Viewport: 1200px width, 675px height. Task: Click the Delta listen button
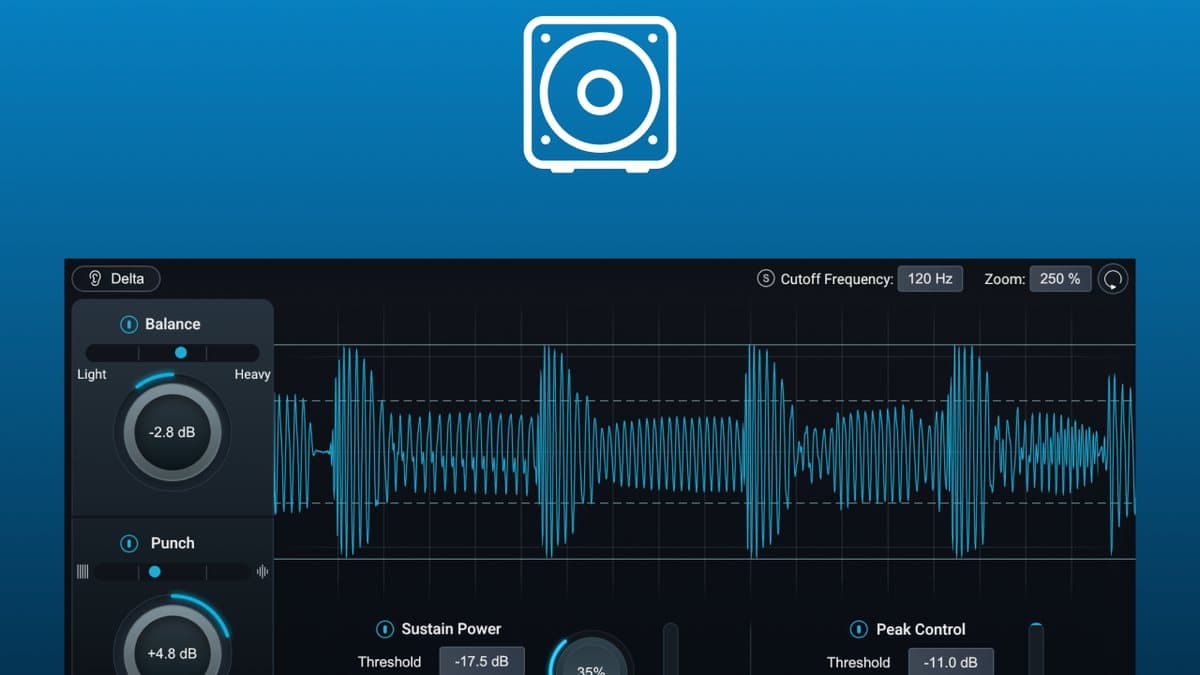point(116,279)
